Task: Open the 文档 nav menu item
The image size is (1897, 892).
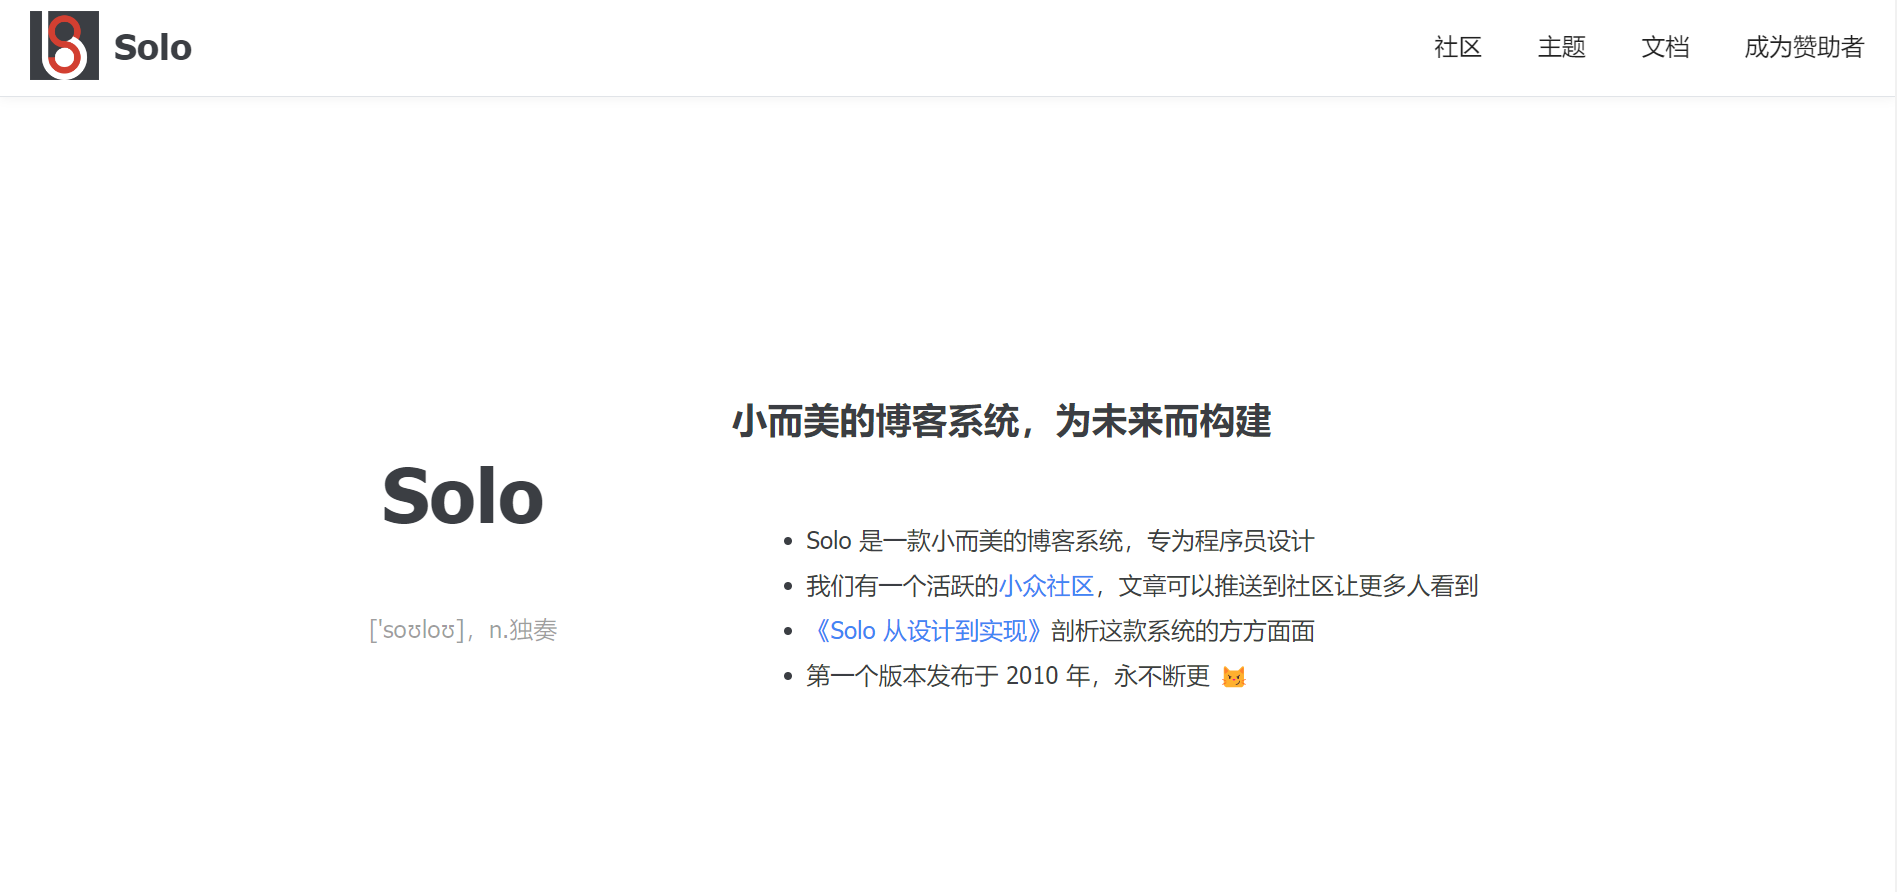Action: click(1665, 47)
